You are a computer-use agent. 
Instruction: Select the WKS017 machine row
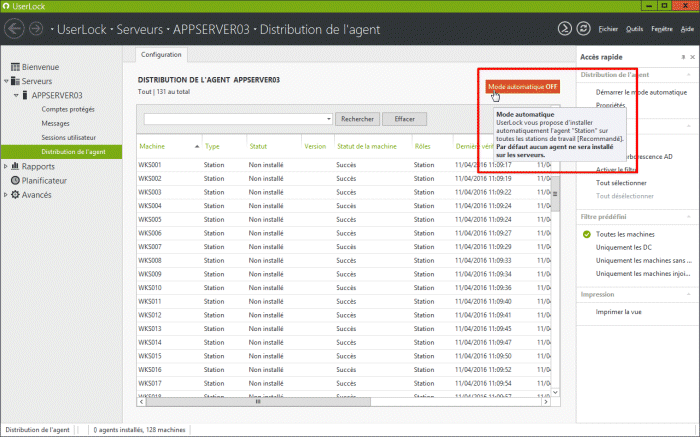(x=344, y=383)
